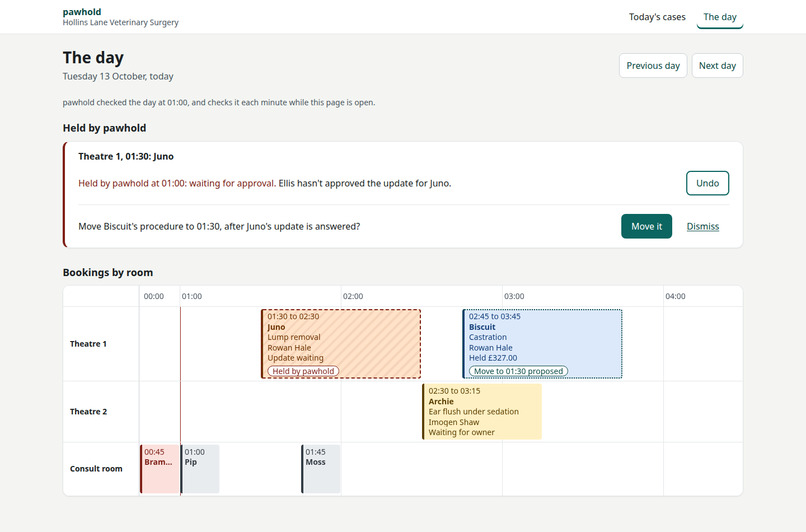The height and width of the screenshot is (532, 806).
Task: Click the 03:00 time header
Action: (514, 296)
